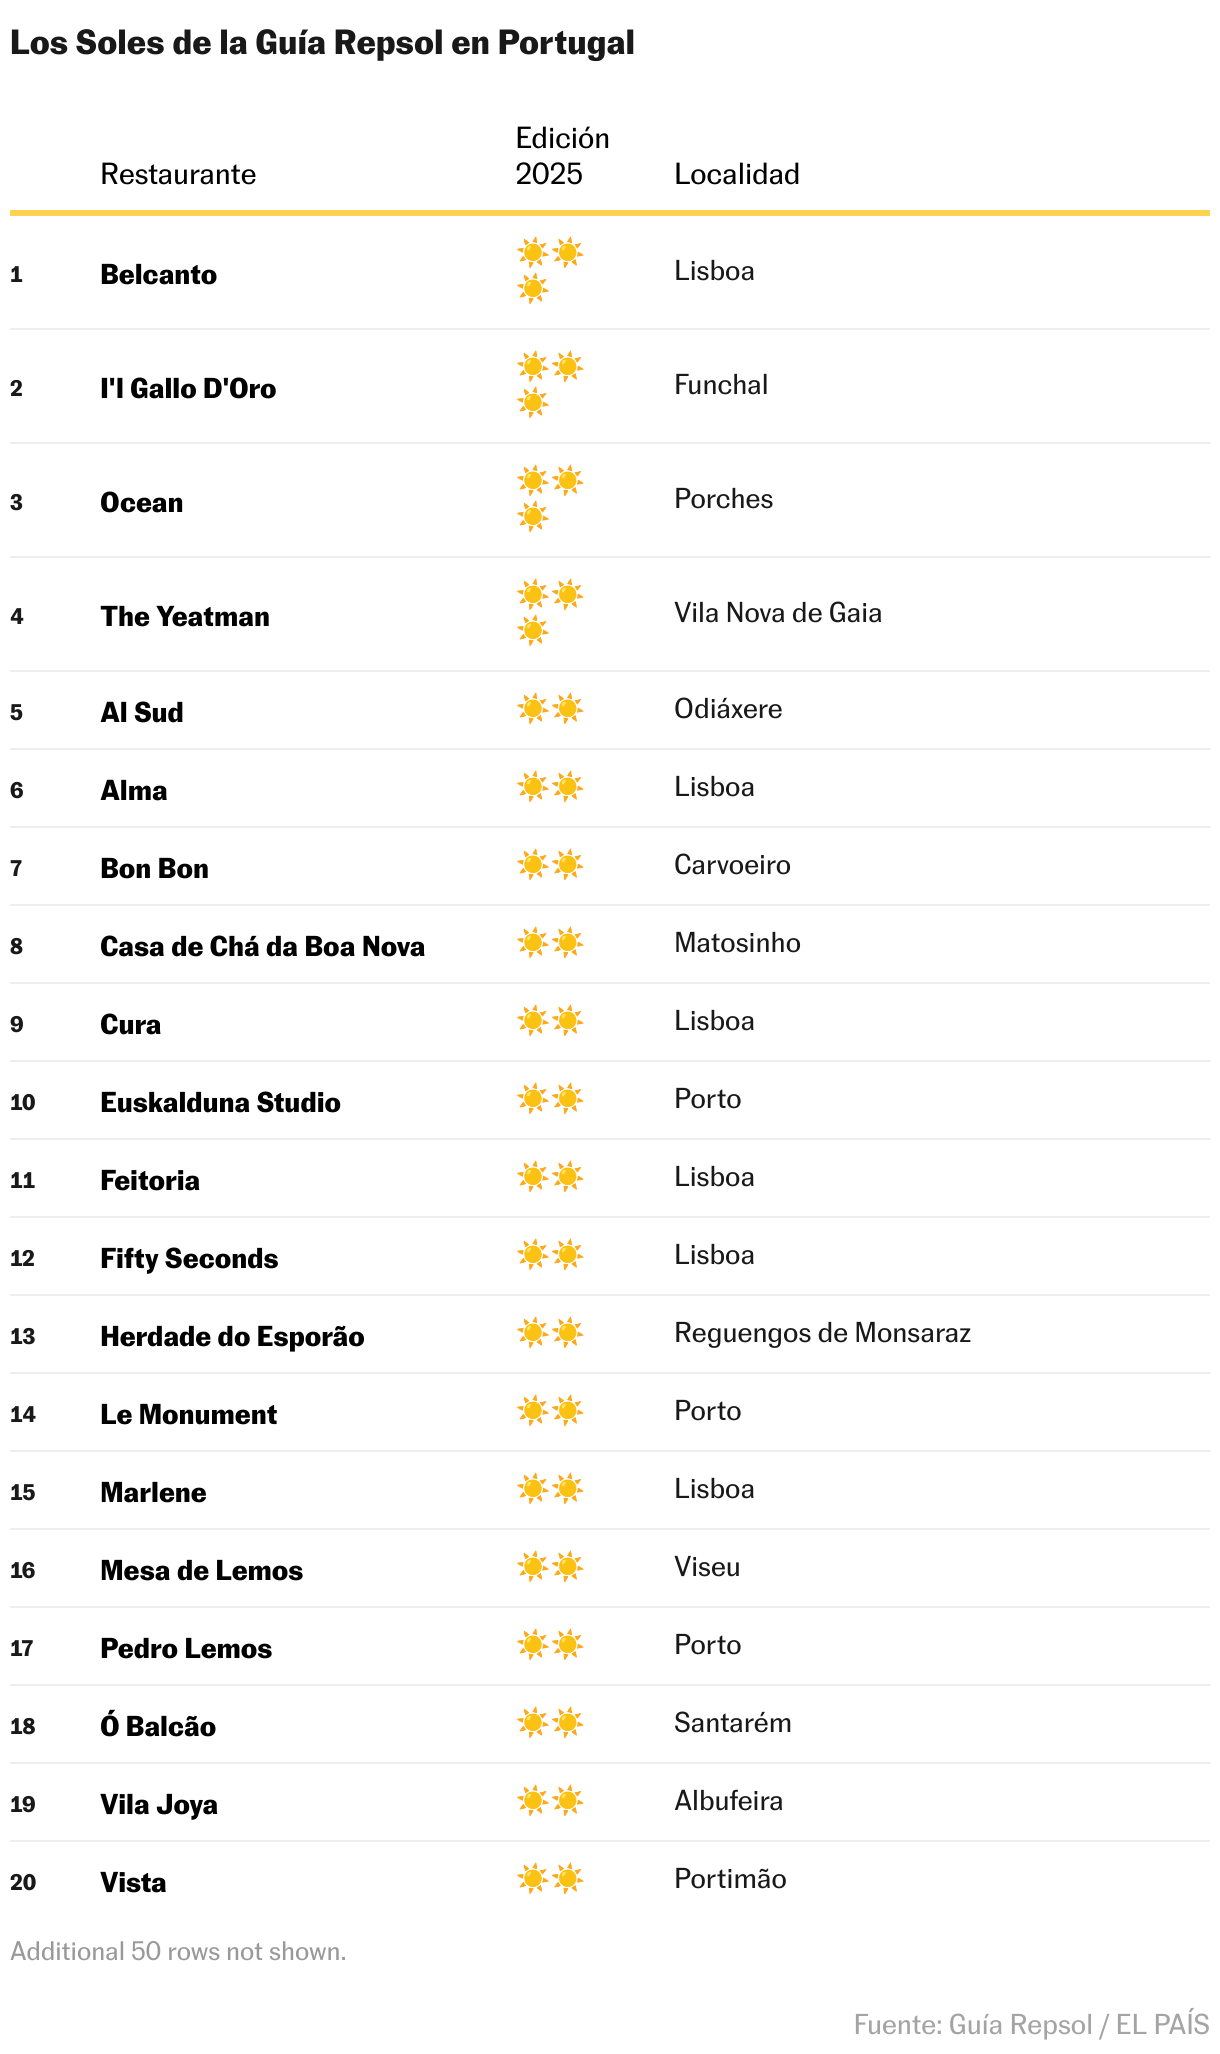The height and width of the screenshot is (2054, 1220).
Task: Click the two suns next to Al Sud
Action: point(550,709)
